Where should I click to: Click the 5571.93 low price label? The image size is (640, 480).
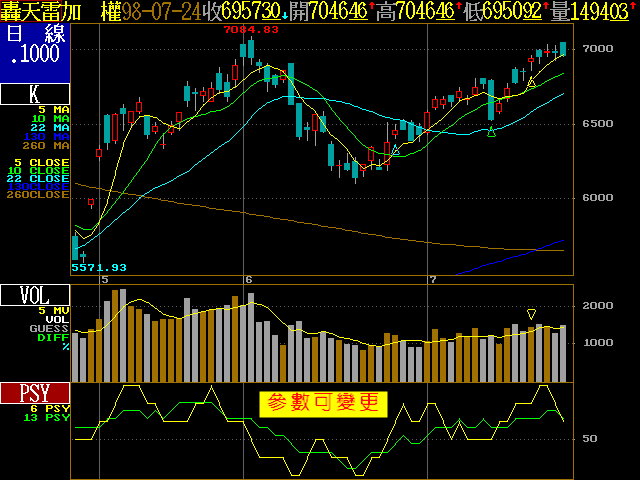(x=98, y=267)
